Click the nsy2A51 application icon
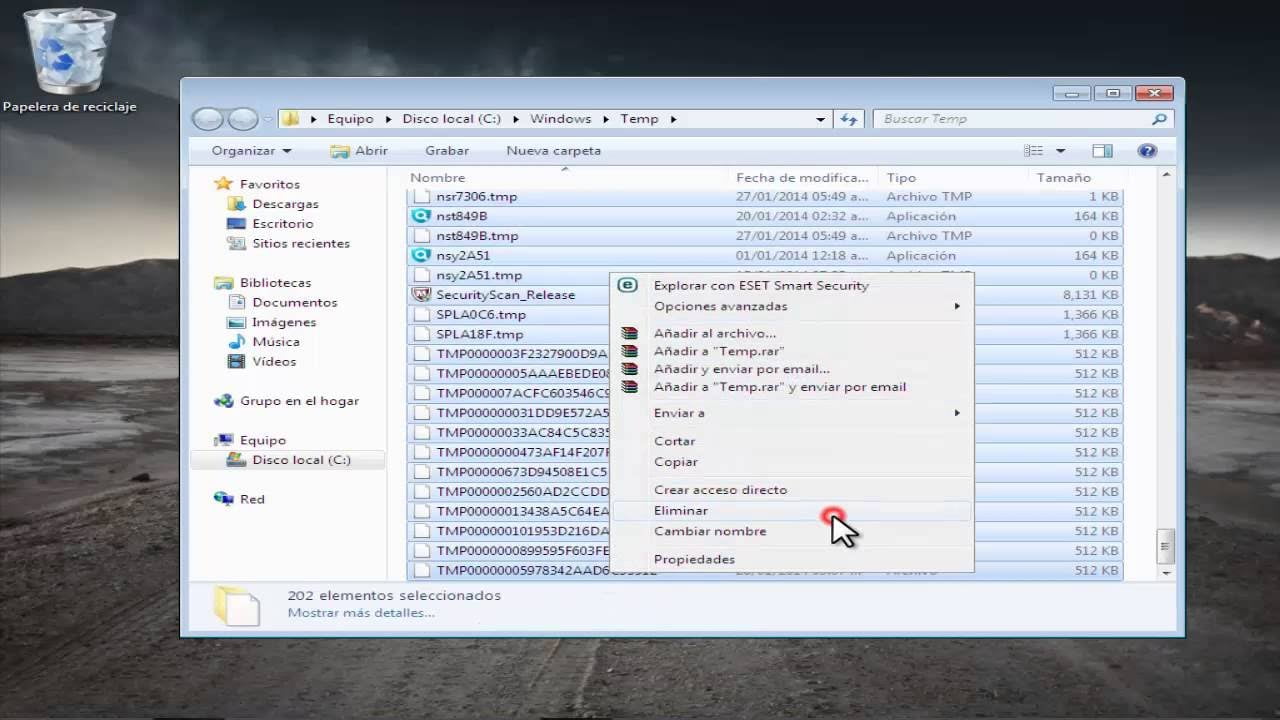 tap(421, 255)
